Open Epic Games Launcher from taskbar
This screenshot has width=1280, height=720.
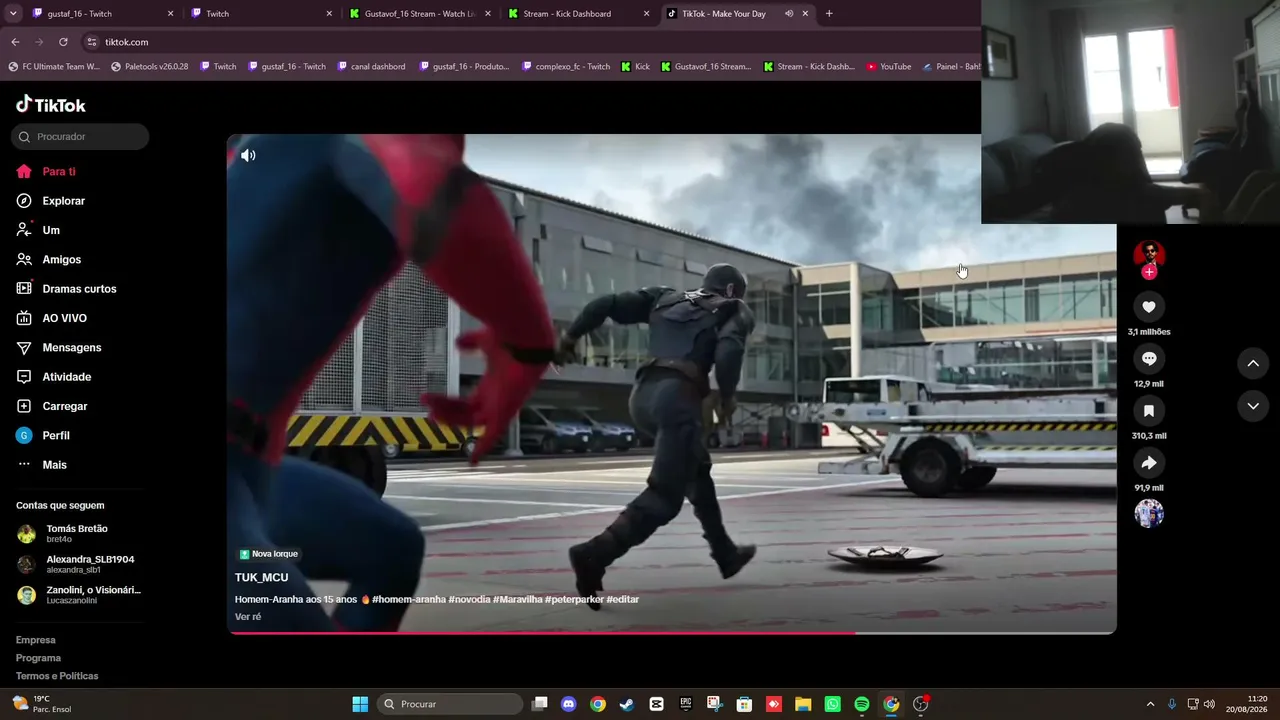(686, 704)
